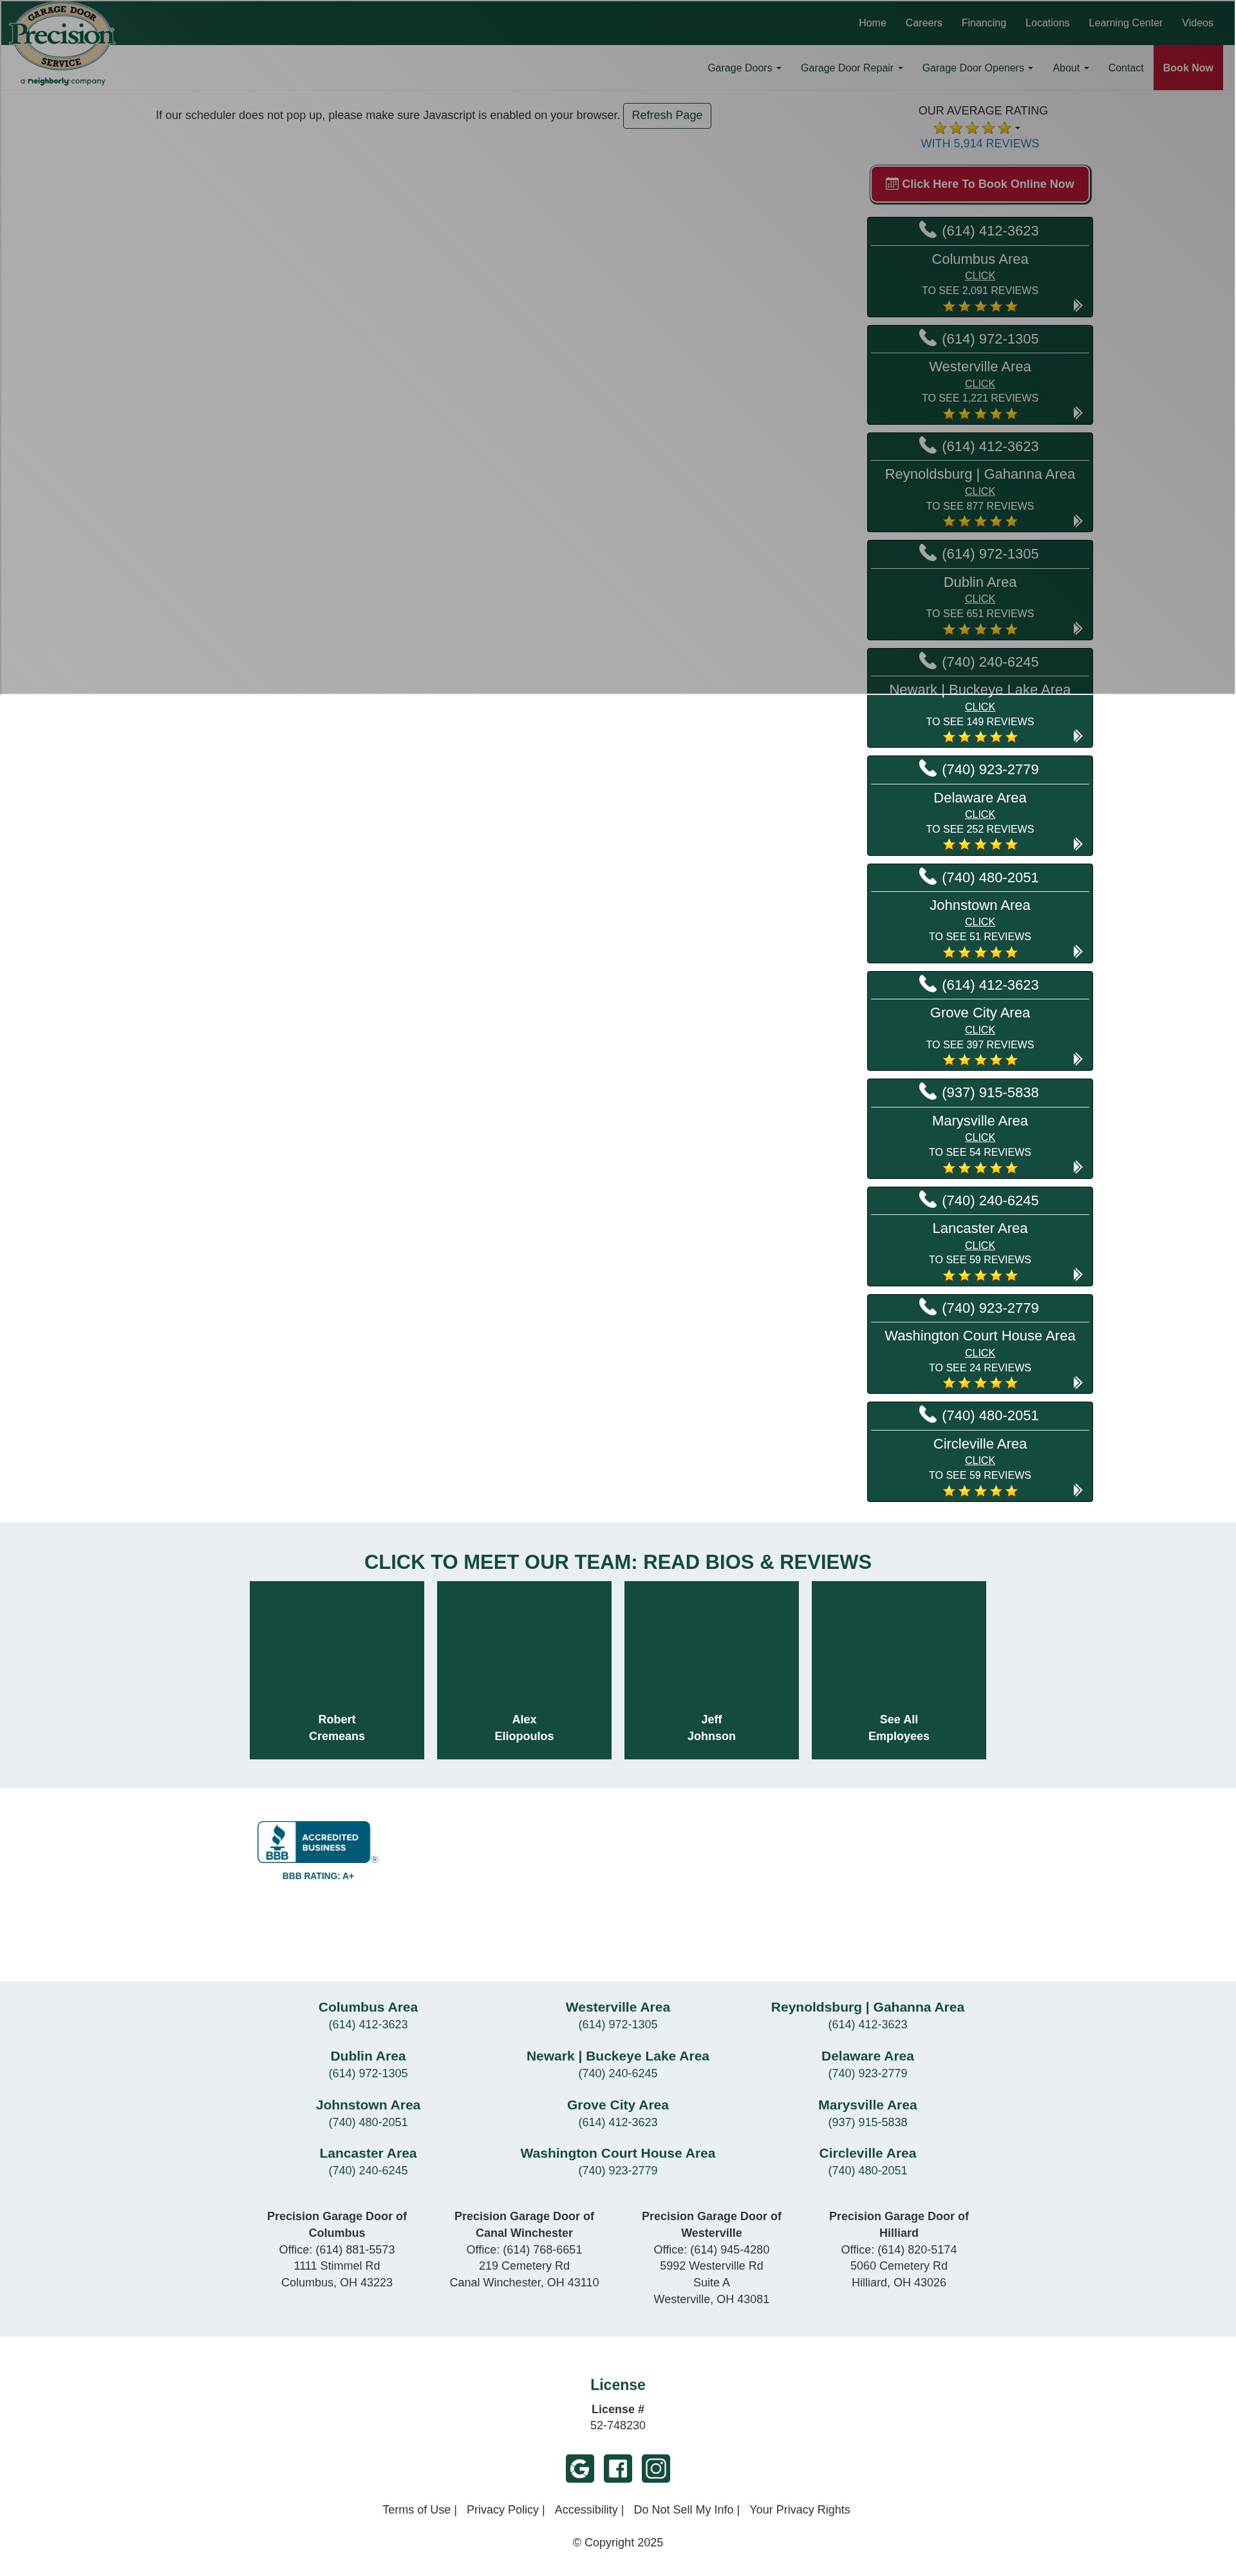Click the arrow icon on the Circleville Area card

pyautogui.click(x=1078, y=1490)
